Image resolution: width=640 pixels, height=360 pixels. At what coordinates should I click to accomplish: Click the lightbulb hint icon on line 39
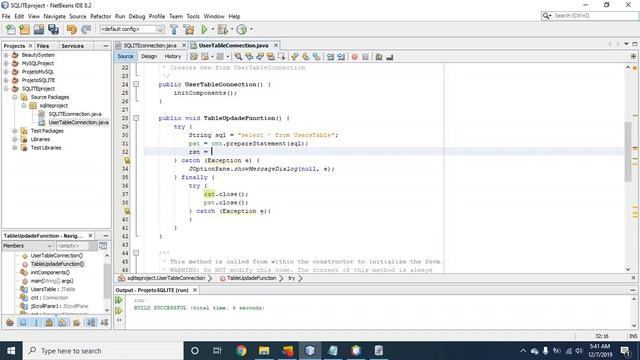point(127,211)
